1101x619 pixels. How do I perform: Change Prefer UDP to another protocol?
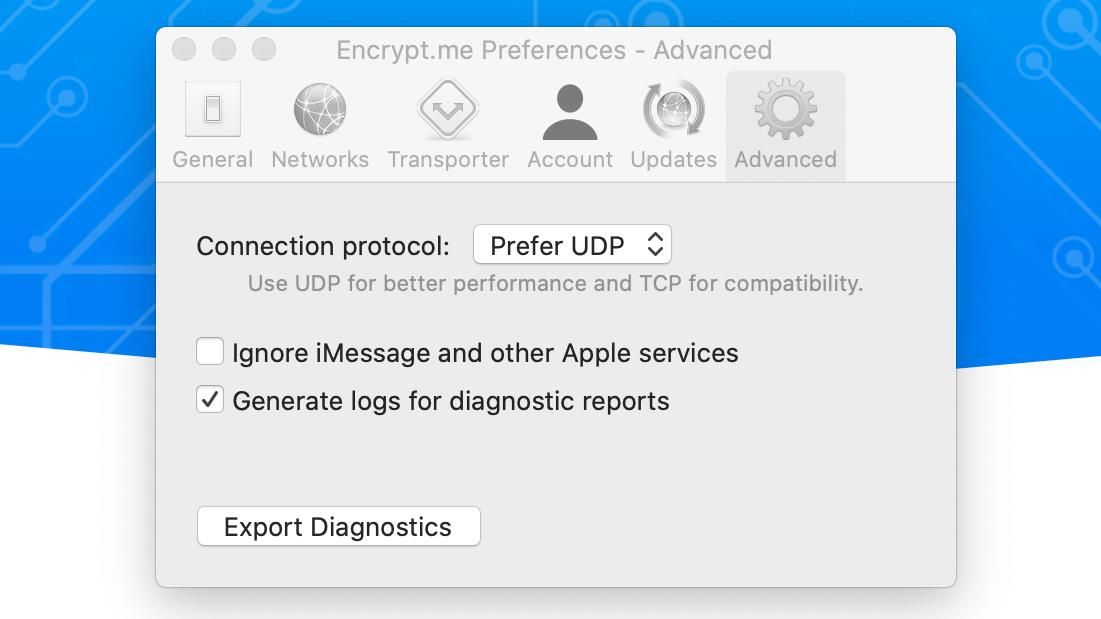click(x=572, y=243)
